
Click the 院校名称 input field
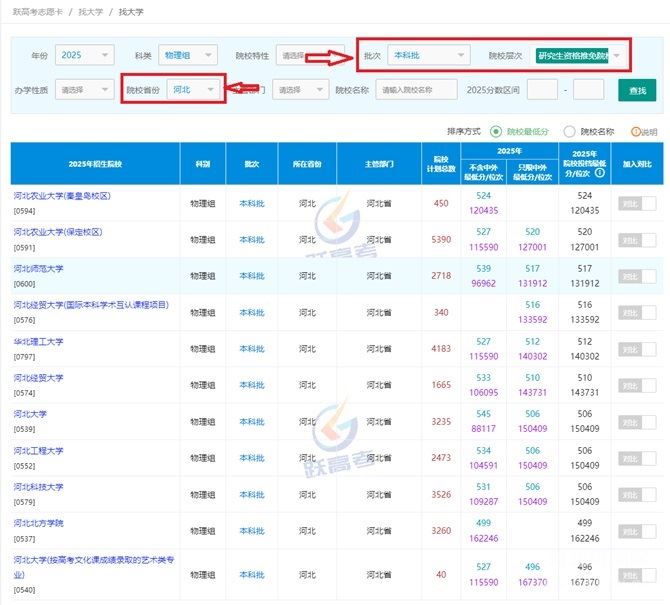coord(417,90)
